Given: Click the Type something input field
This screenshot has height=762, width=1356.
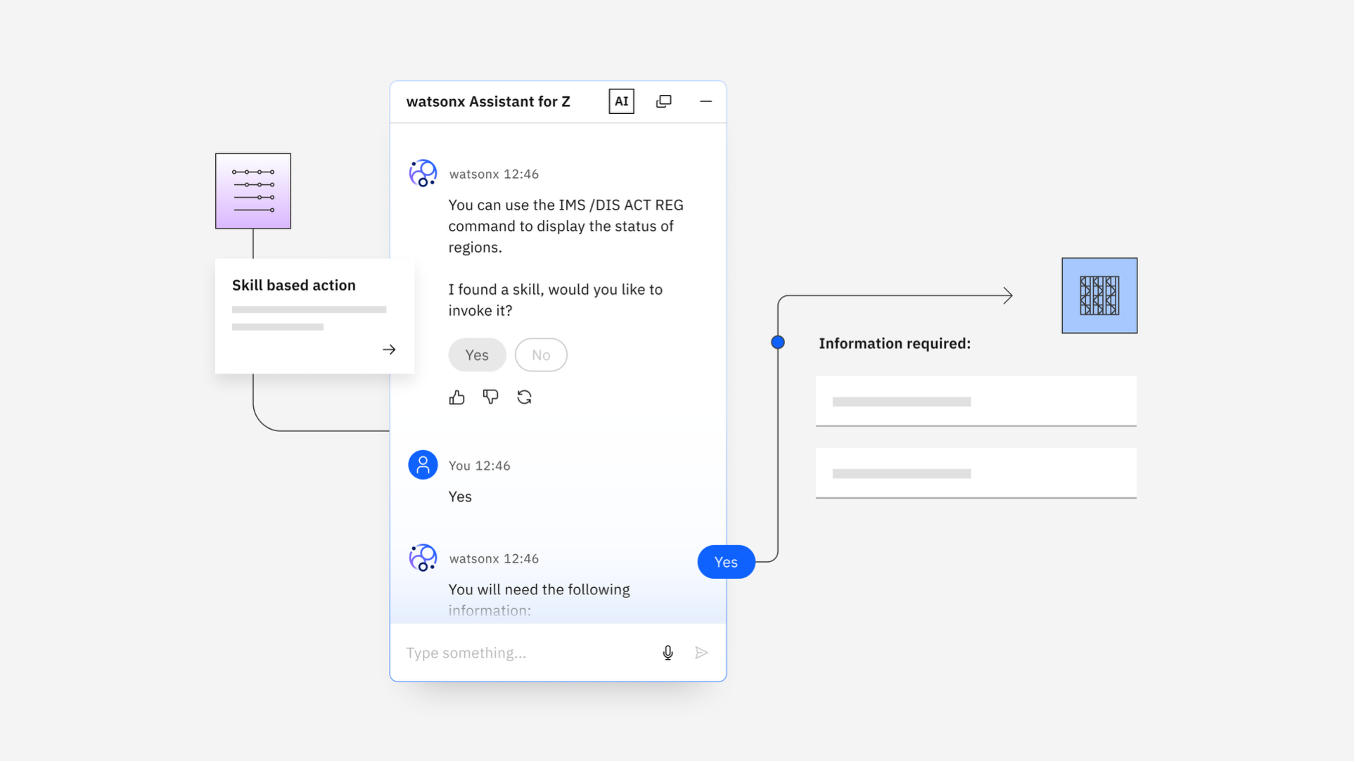Looking at the screenshot, I should pyautogui.click(x=520, y=652).
